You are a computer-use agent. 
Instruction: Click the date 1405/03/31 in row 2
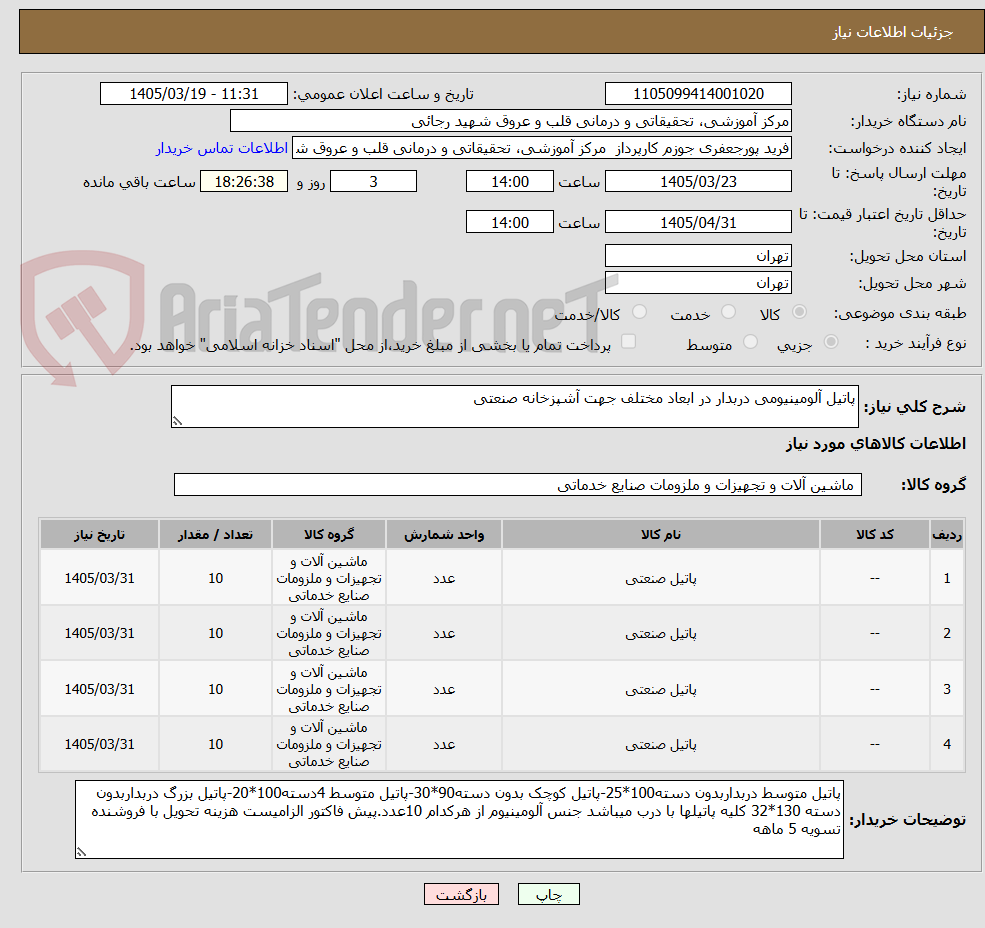point(99,633)
